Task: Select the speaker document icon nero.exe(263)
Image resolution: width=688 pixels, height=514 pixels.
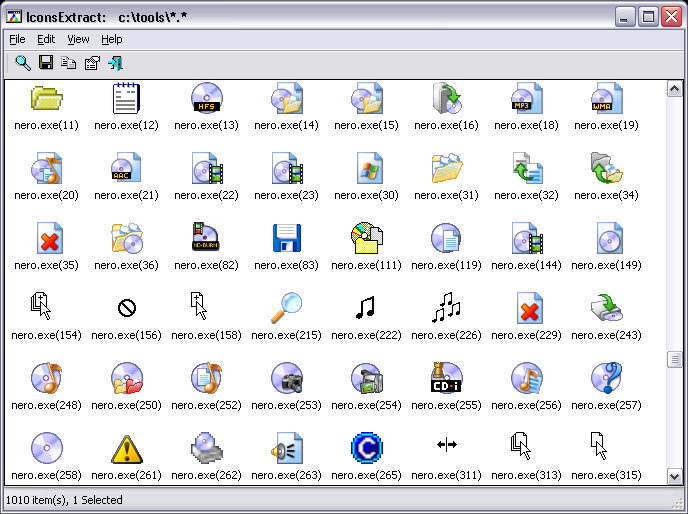Action: click(287, 448)
